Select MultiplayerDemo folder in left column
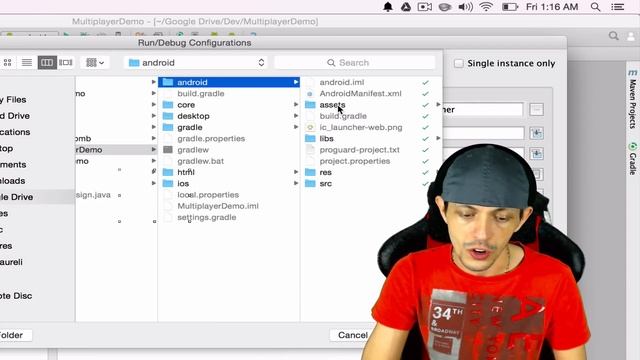This screenshot has height=360, width=640. click(116, 150)
